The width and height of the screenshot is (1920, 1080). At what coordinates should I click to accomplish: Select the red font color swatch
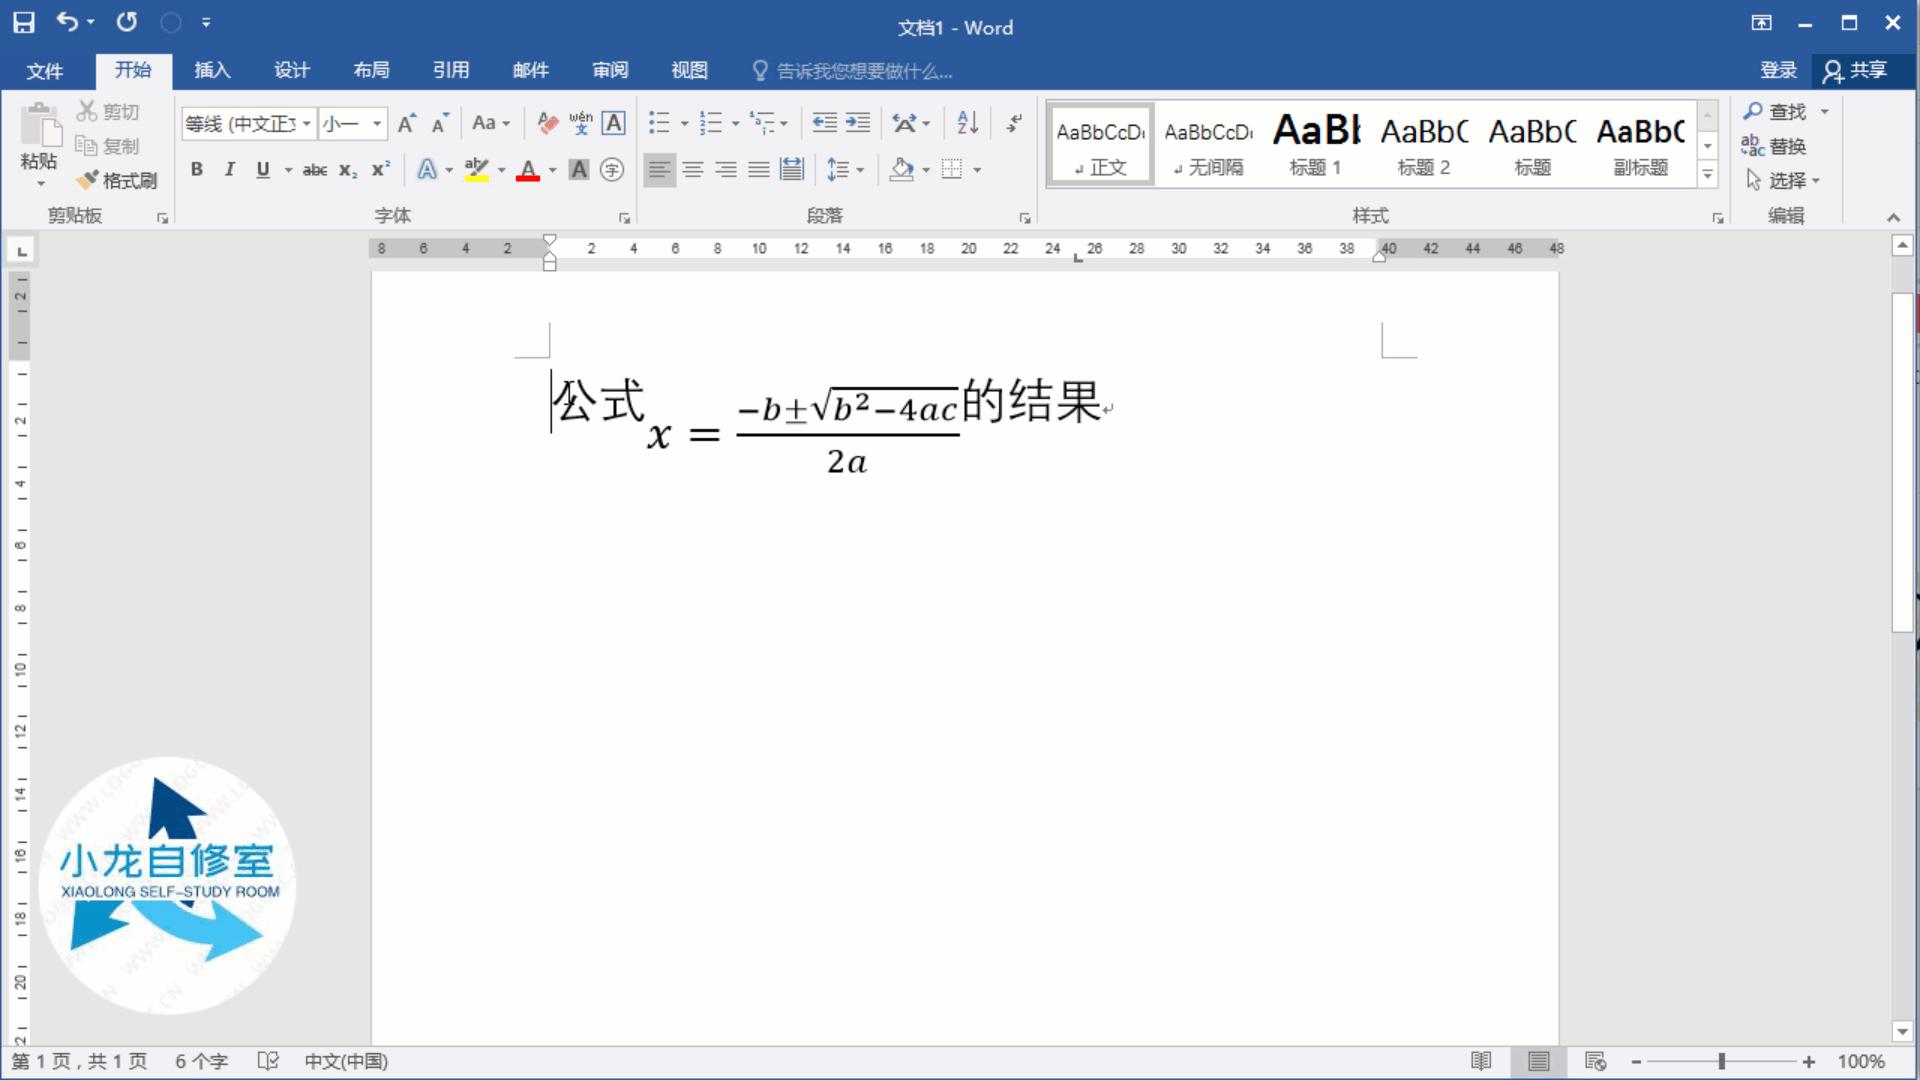[528, 178]
